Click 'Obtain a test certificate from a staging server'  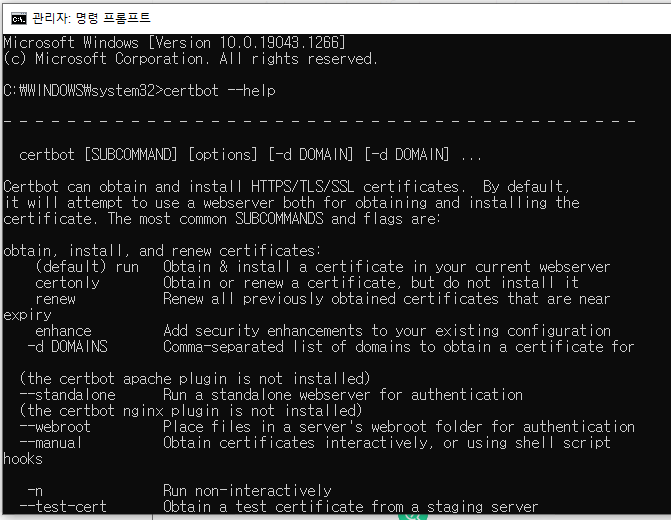pos(350,507)
